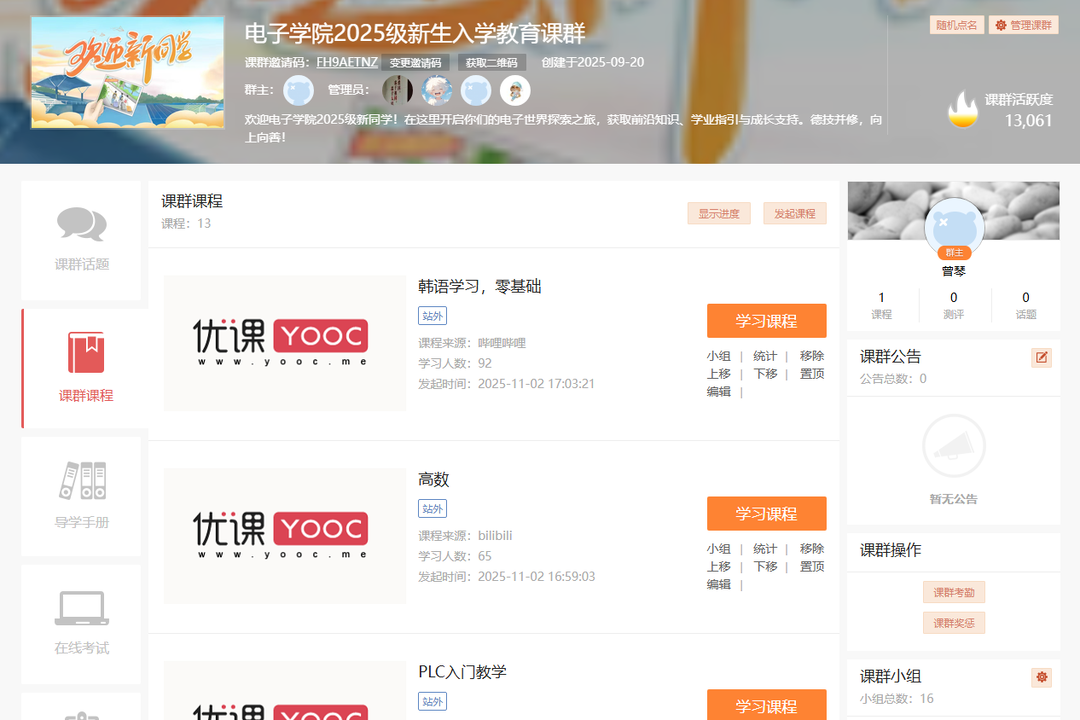Screen dimensions: 1080x720
Task: Open 课群考勤 under 课群操作
Action: [953, 592]
